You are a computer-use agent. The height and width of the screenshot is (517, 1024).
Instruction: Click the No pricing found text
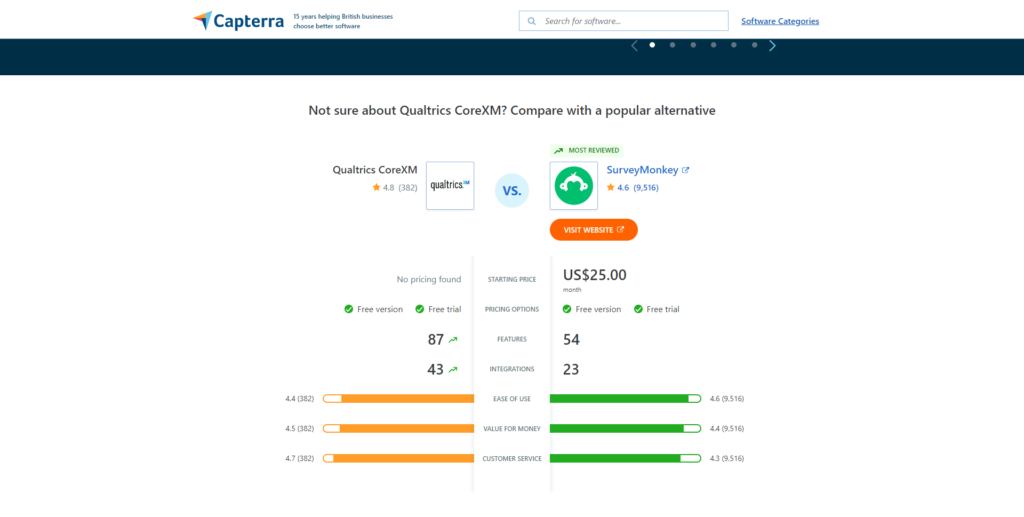[429, 279]
